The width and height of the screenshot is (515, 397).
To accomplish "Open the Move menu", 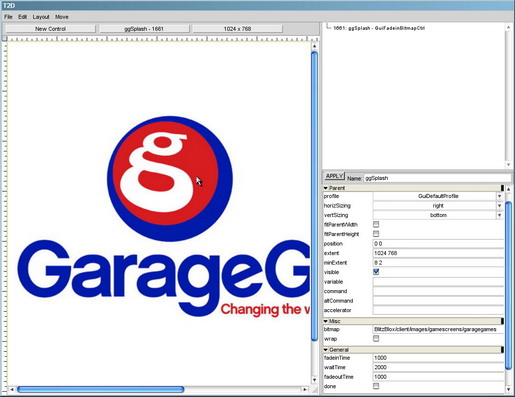I will [x=62, y=17].
